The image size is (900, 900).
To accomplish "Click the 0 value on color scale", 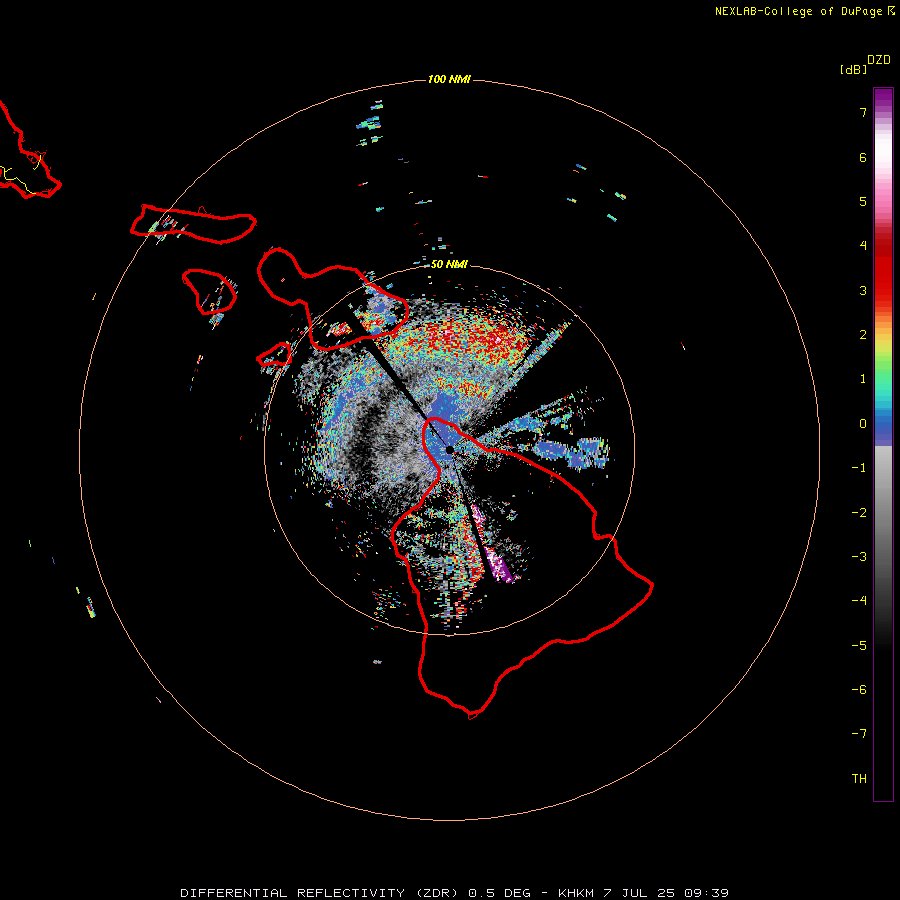I will coord(863,424).
